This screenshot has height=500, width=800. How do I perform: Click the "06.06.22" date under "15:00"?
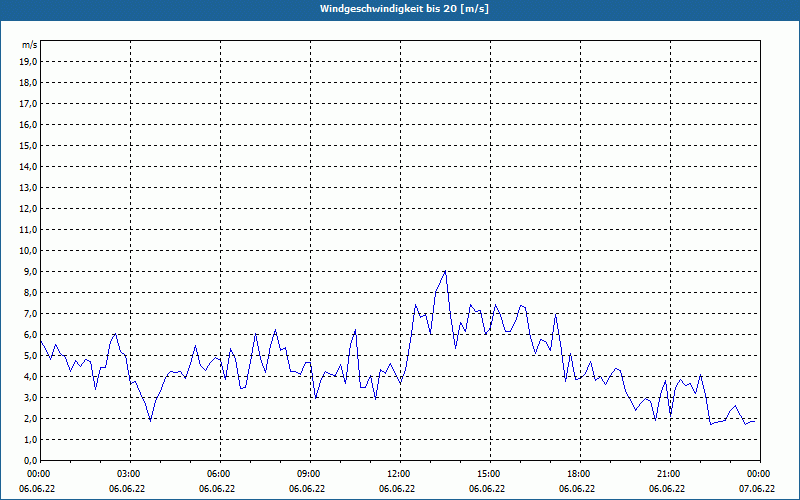click(x=487, y=489)
